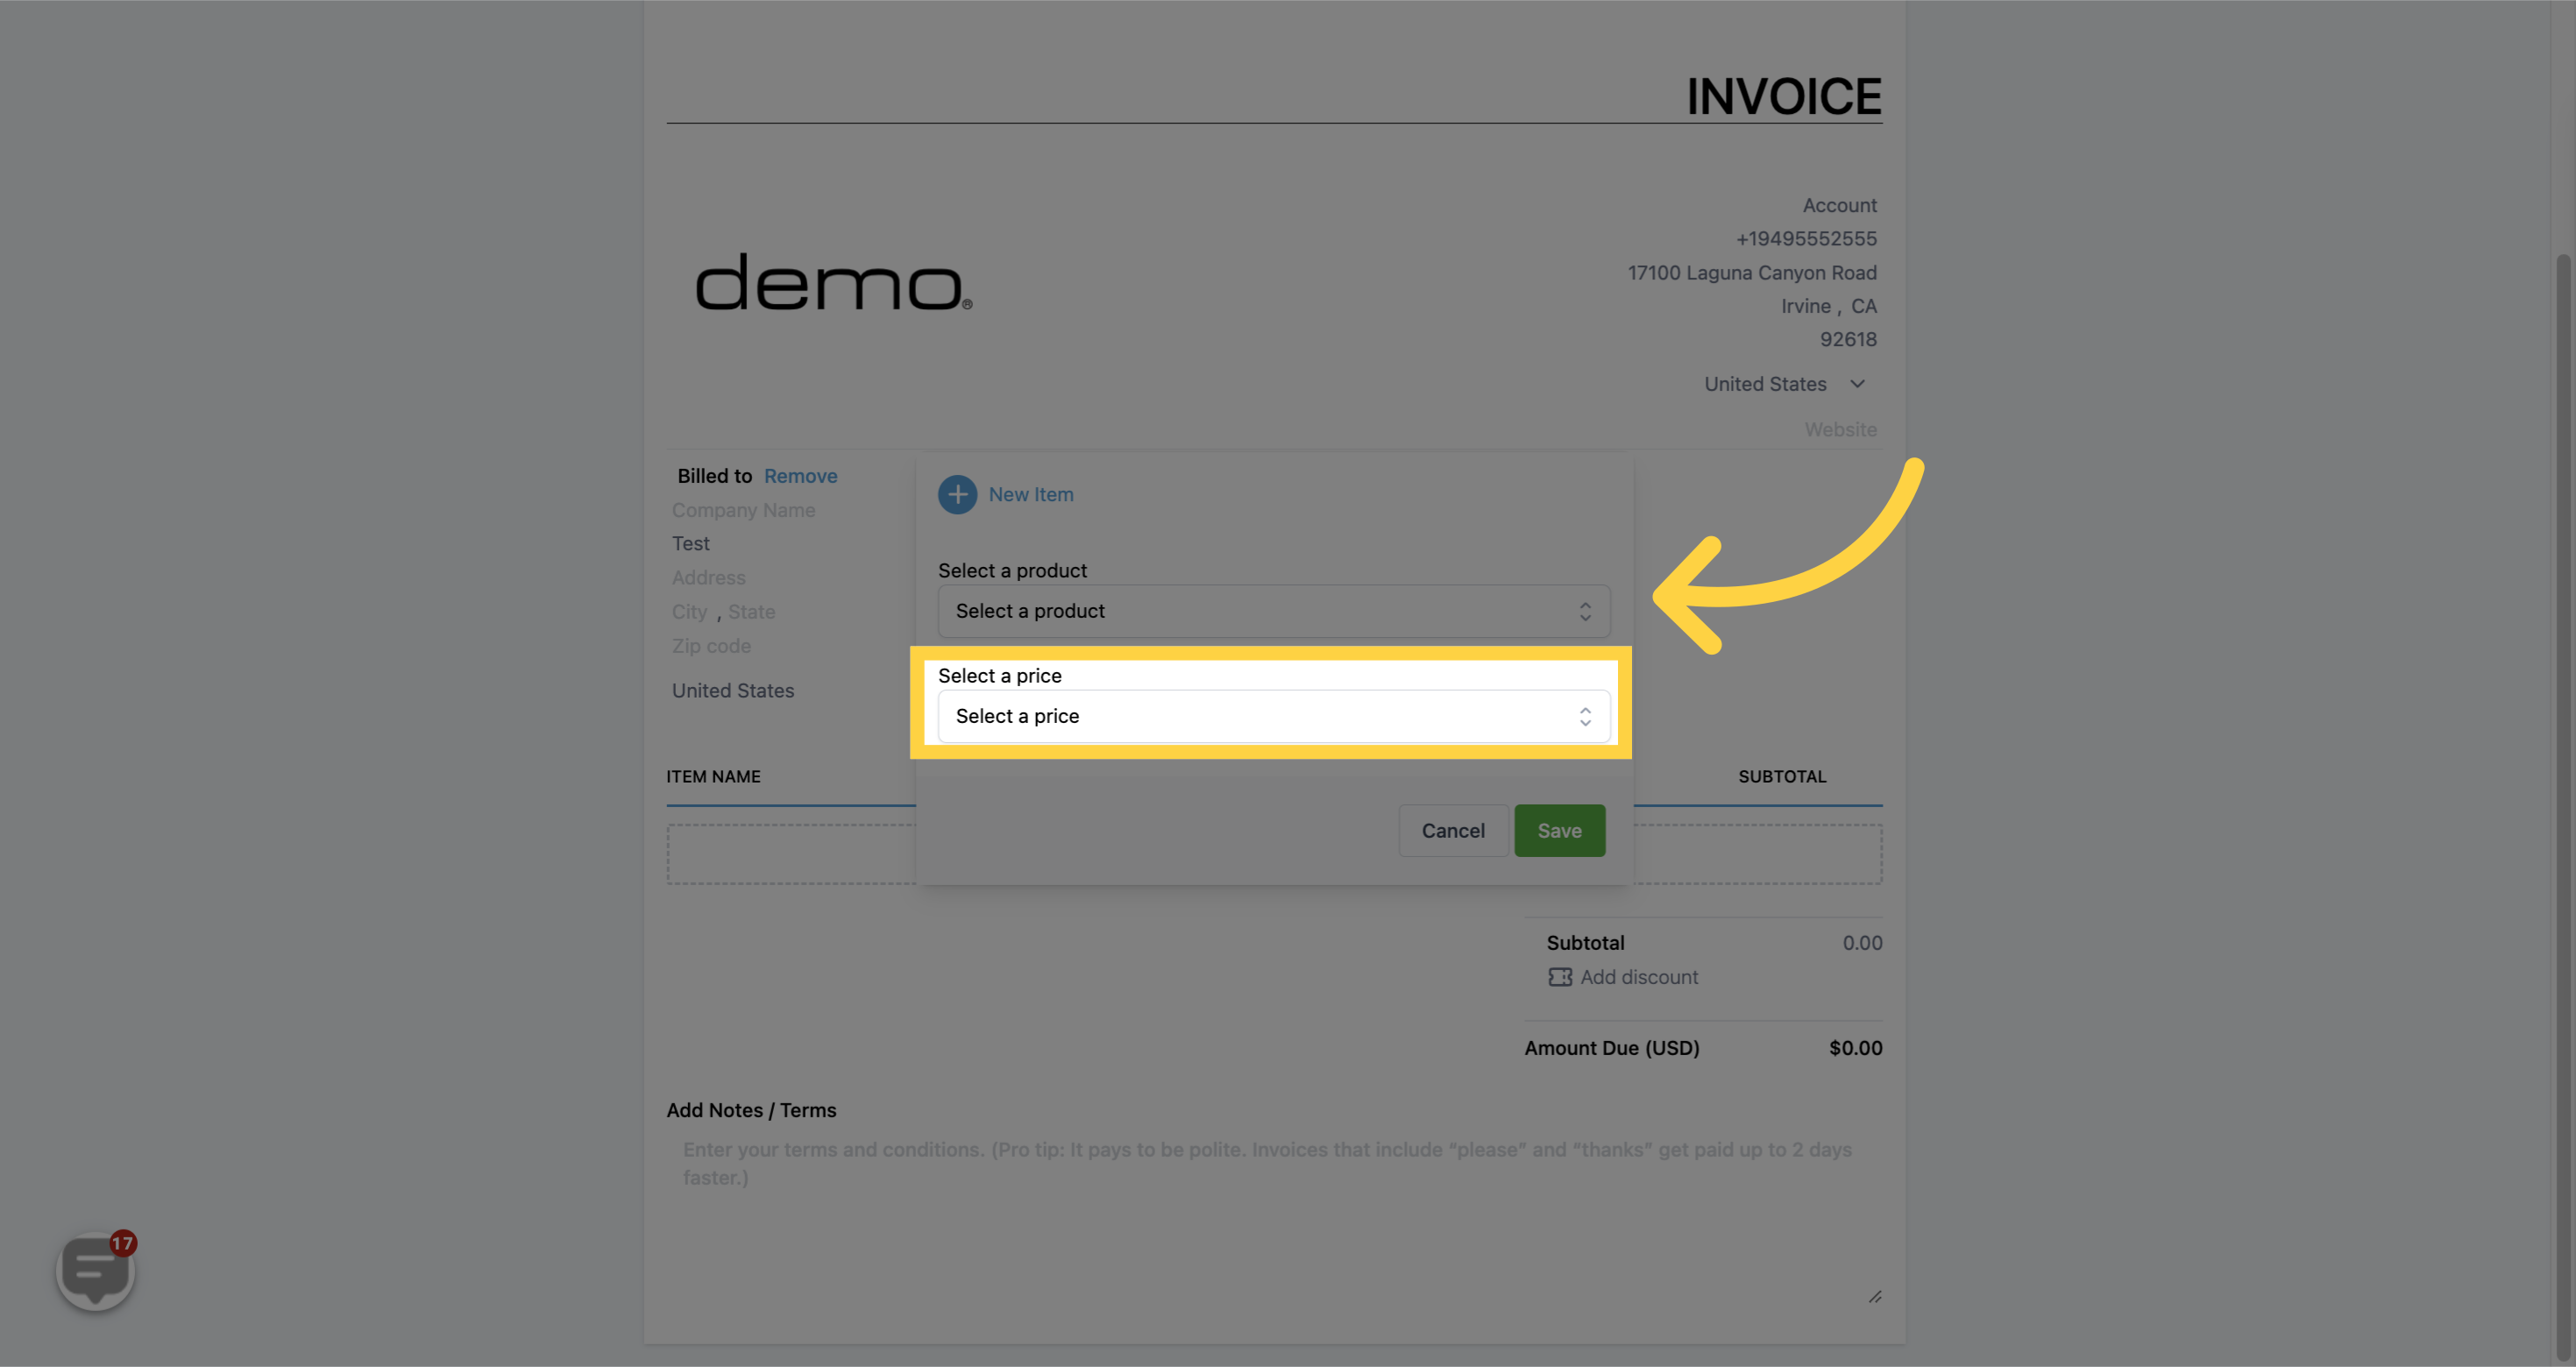The width and height of the screenshot is (2576, 1367).
Task: Click the Website field label on invoice
Action: (x=1840, y=429)
